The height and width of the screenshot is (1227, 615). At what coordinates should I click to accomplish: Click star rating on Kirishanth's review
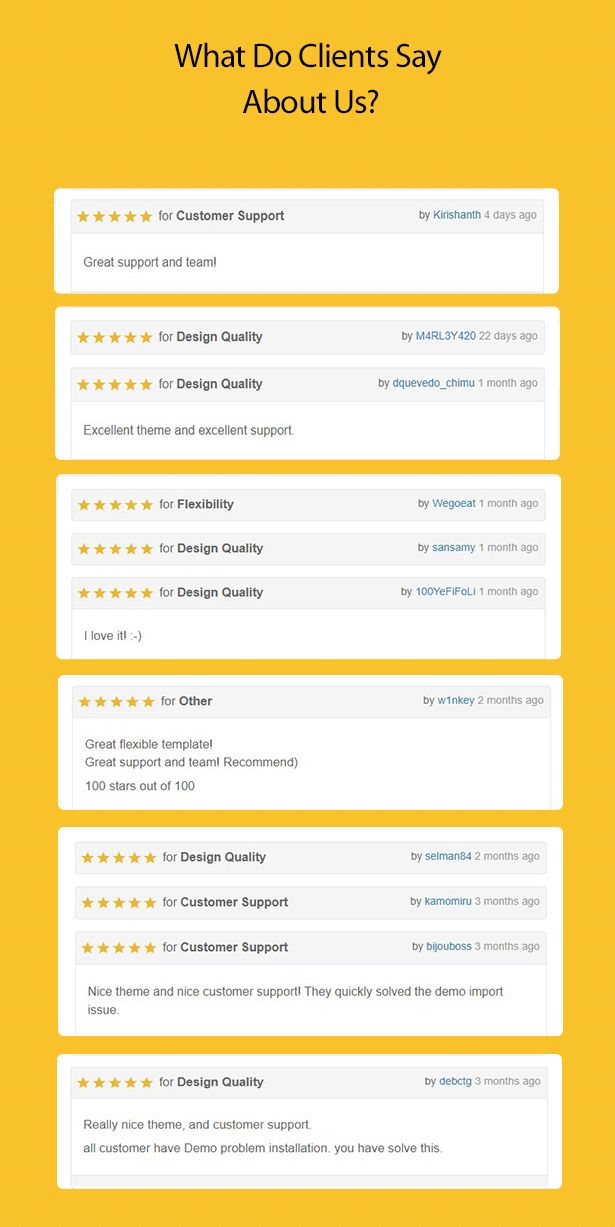click(x=115, y=216)
